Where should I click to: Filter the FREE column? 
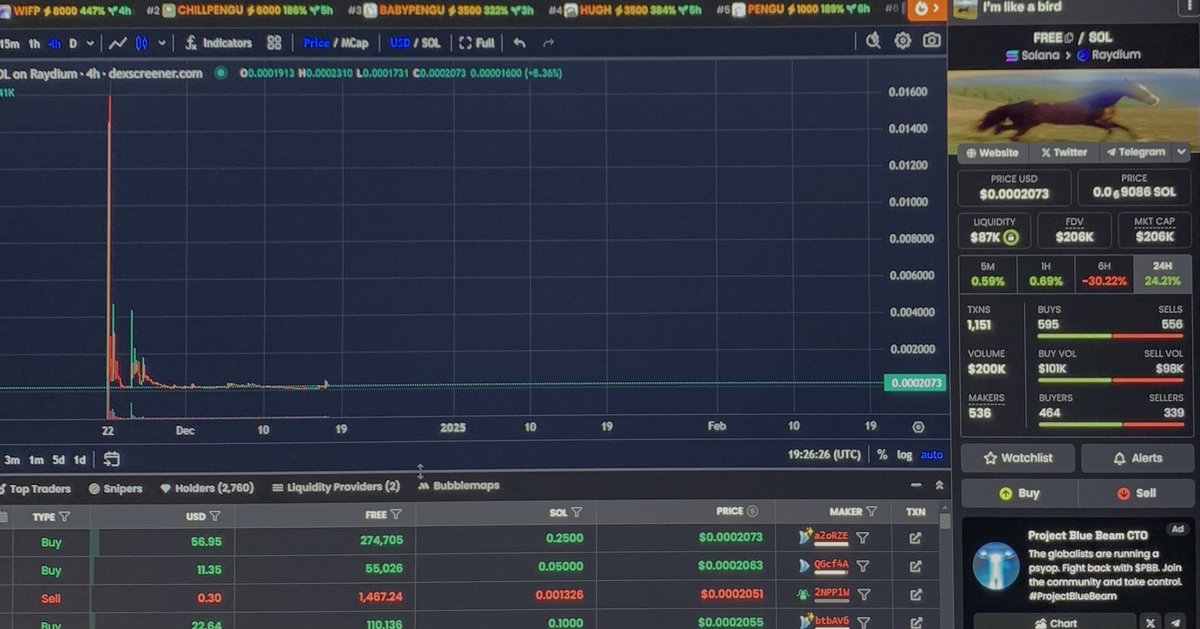click(x=396, y=514)
